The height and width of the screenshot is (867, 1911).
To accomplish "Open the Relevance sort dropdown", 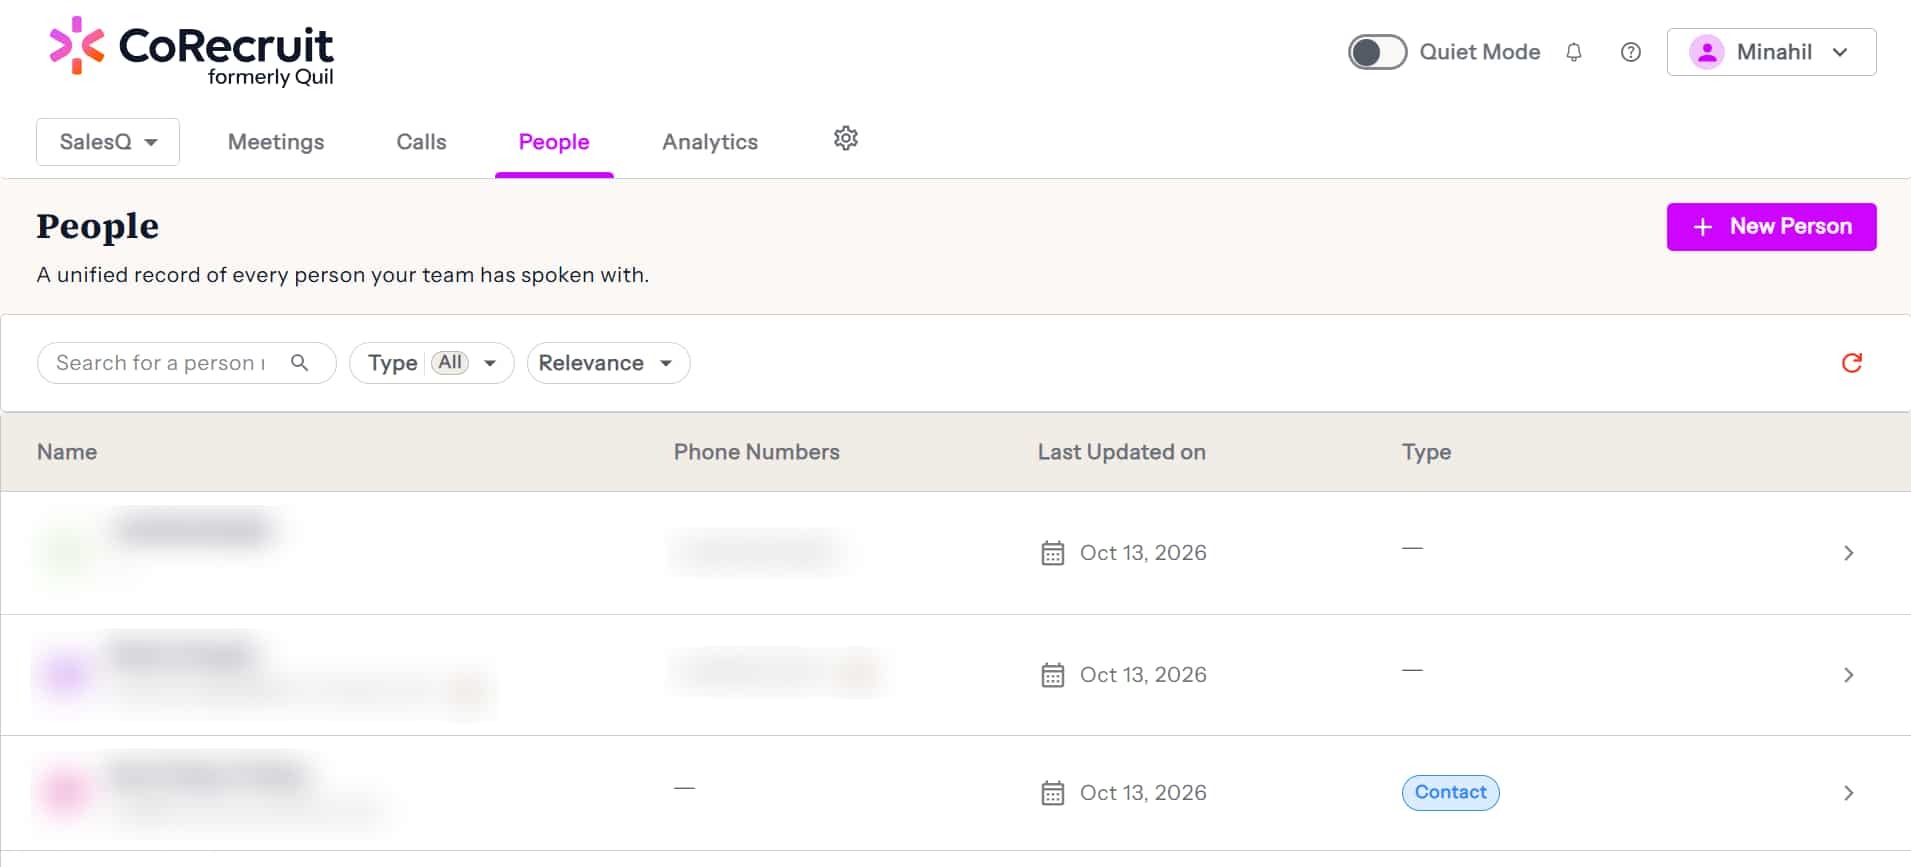I will point(608,363).
